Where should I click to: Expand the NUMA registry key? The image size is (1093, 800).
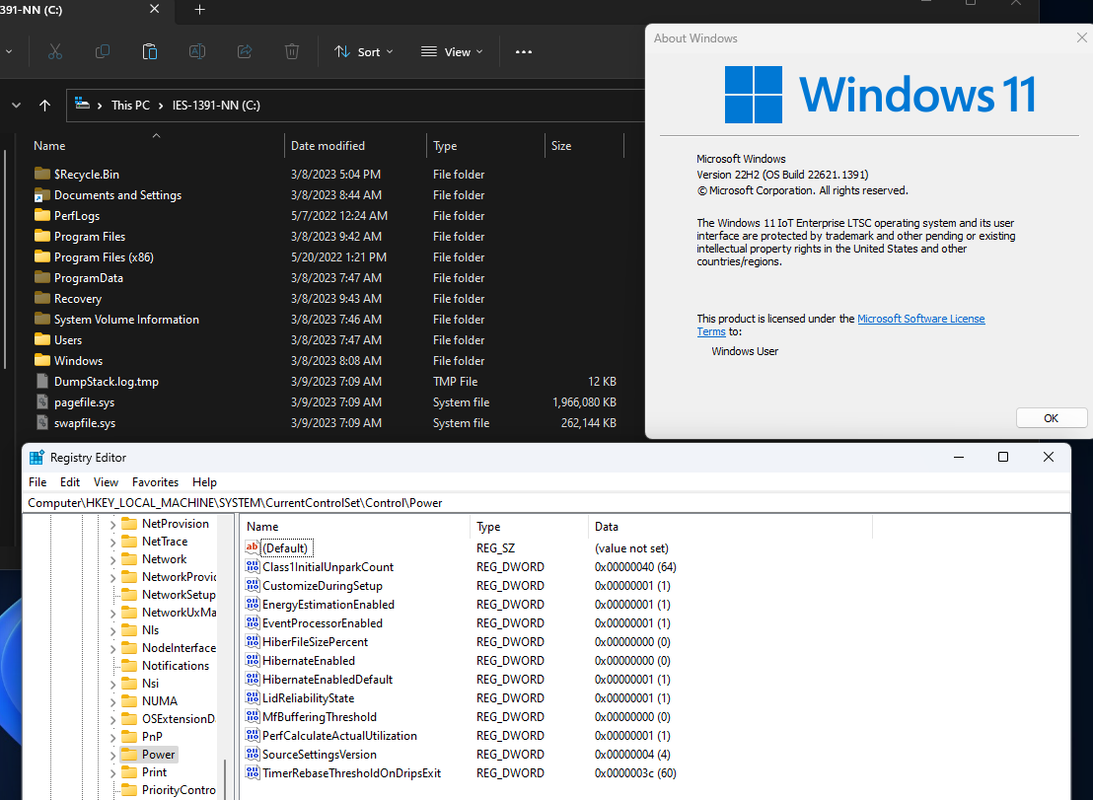(x=112, y=701)
